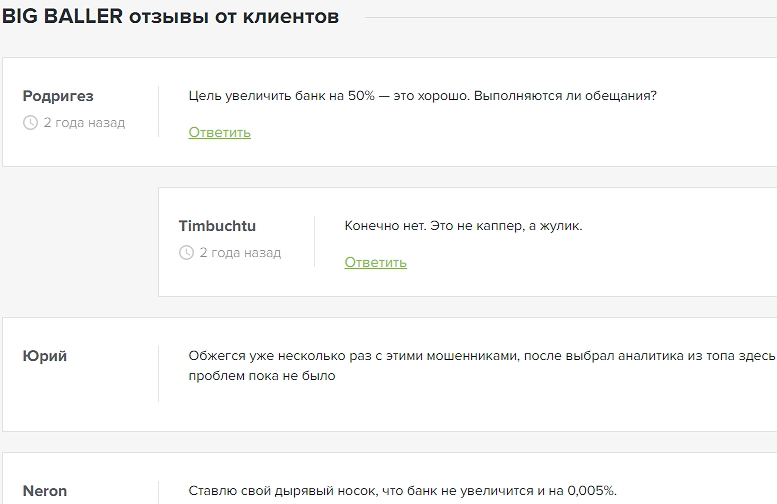Click Ответить under Timbuchtu's reply

(375, 262)
